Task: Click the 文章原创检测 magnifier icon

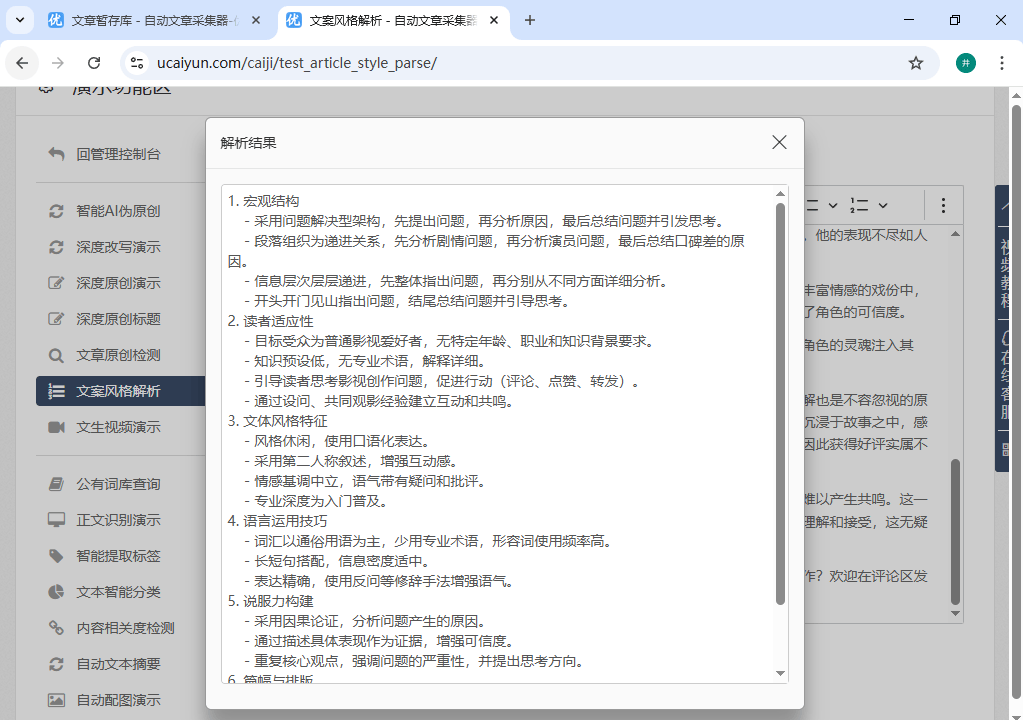Action: pyautogui.click(x=57, y=355)
